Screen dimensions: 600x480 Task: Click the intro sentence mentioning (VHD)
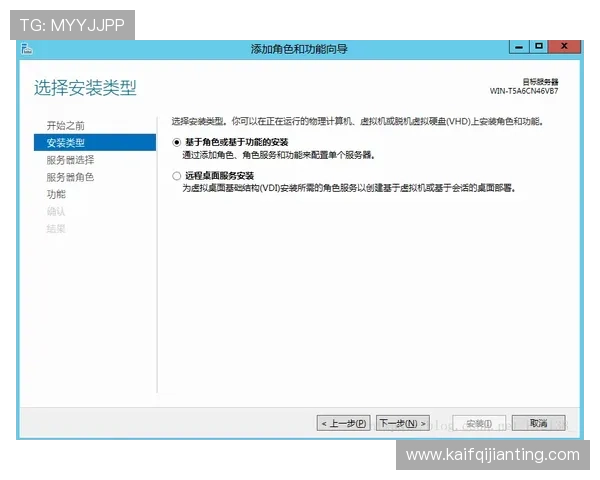[x=357, y=122]
